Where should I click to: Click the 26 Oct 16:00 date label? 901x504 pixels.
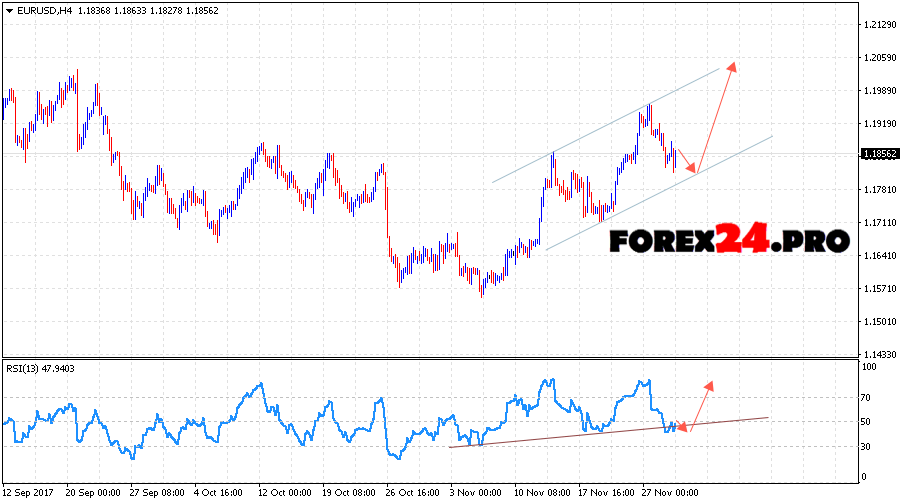pos(412,493)
